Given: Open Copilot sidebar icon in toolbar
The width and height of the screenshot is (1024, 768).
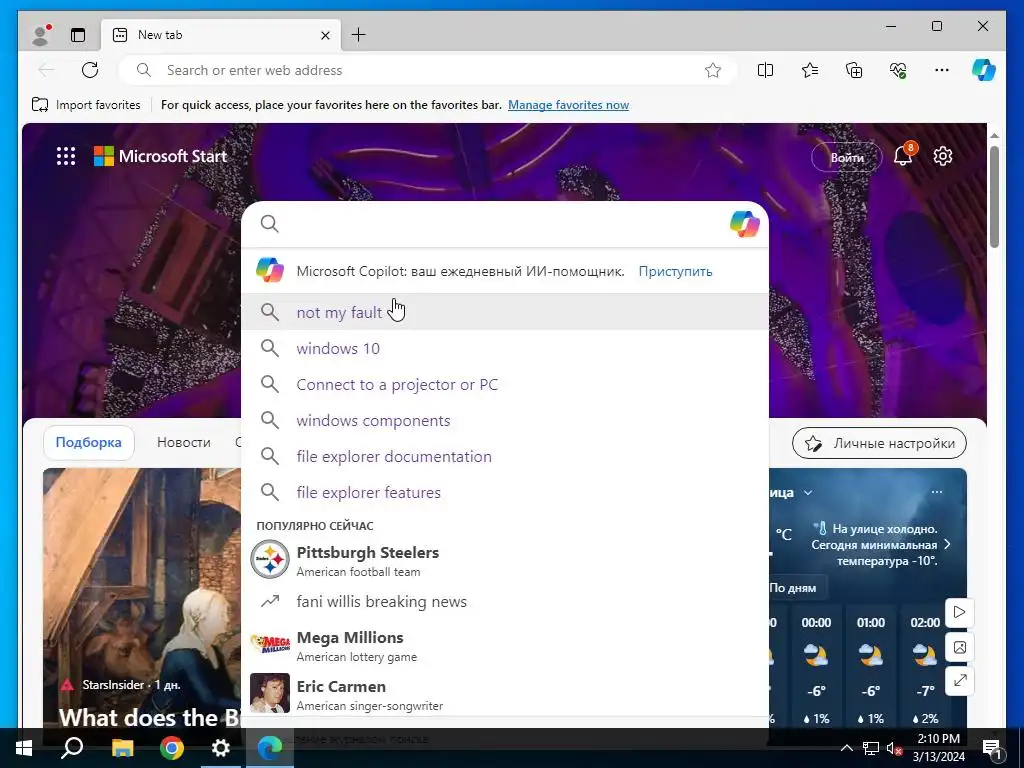Looking at the screenshot, I should (x=984, y=70).
